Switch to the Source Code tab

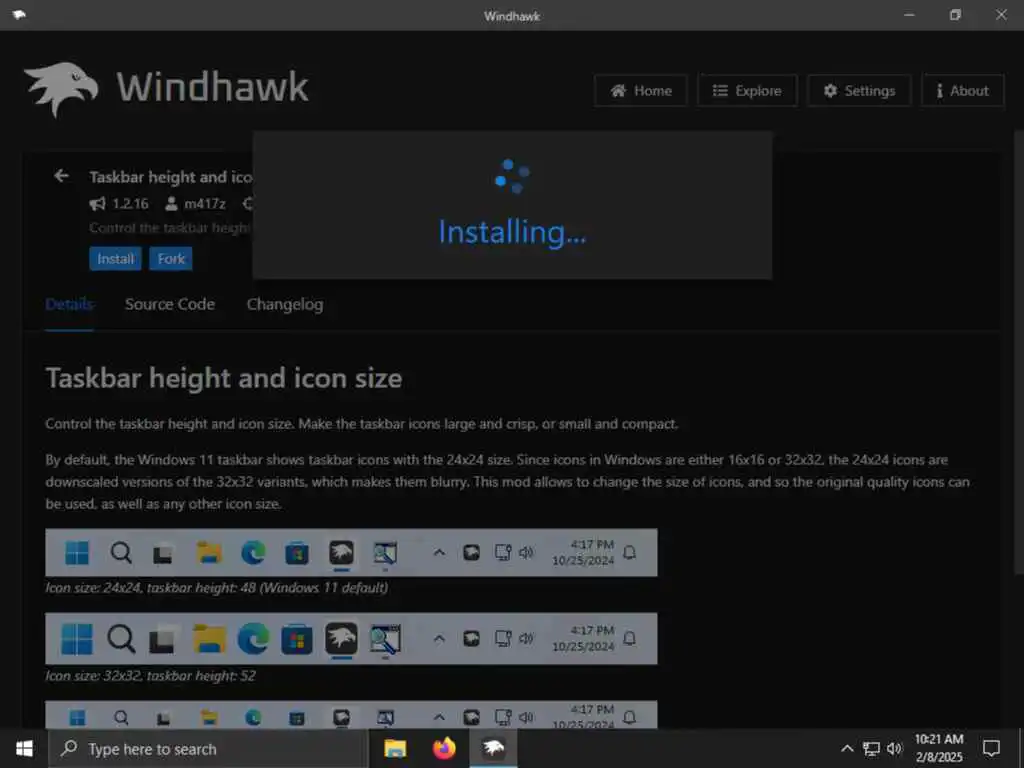[170, 304]
